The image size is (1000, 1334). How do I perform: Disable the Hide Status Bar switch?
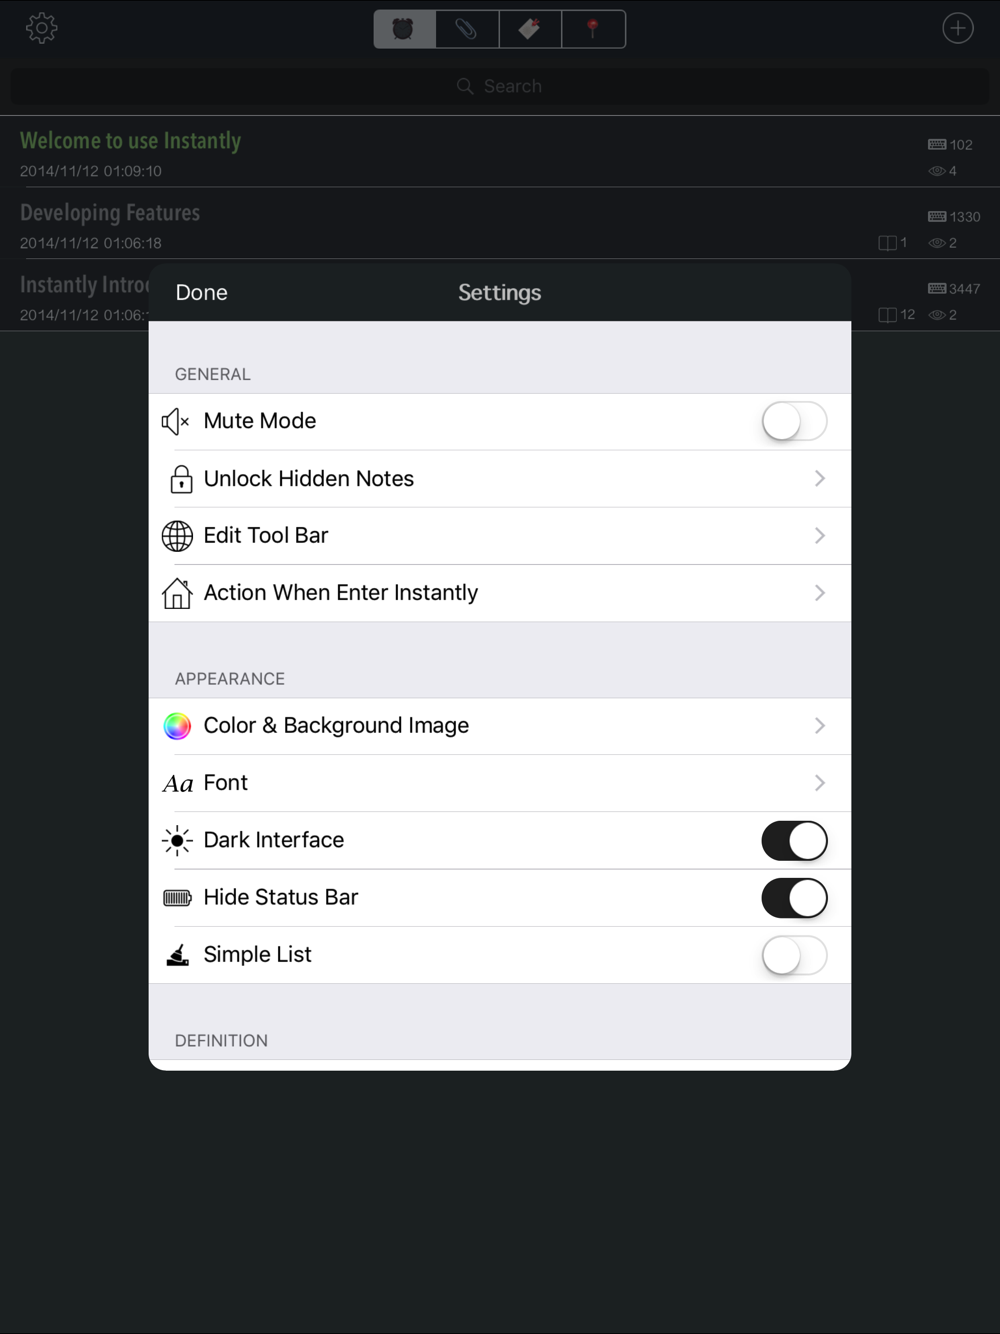point(794,898)
